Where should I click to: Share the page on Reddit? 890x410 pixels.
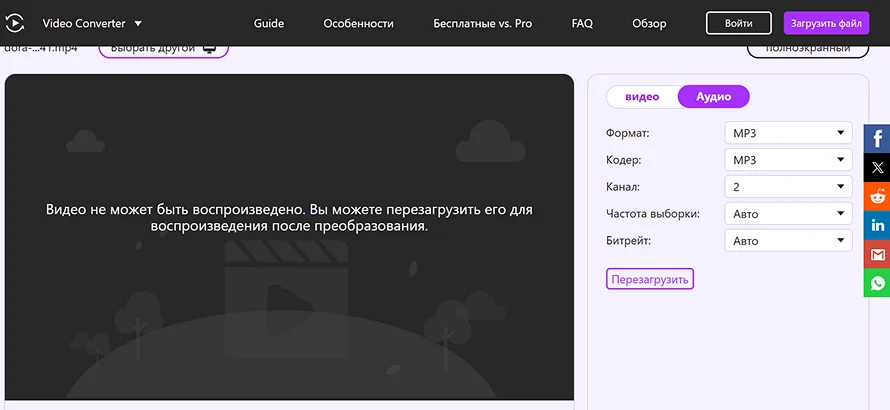(x=877, y=197)
